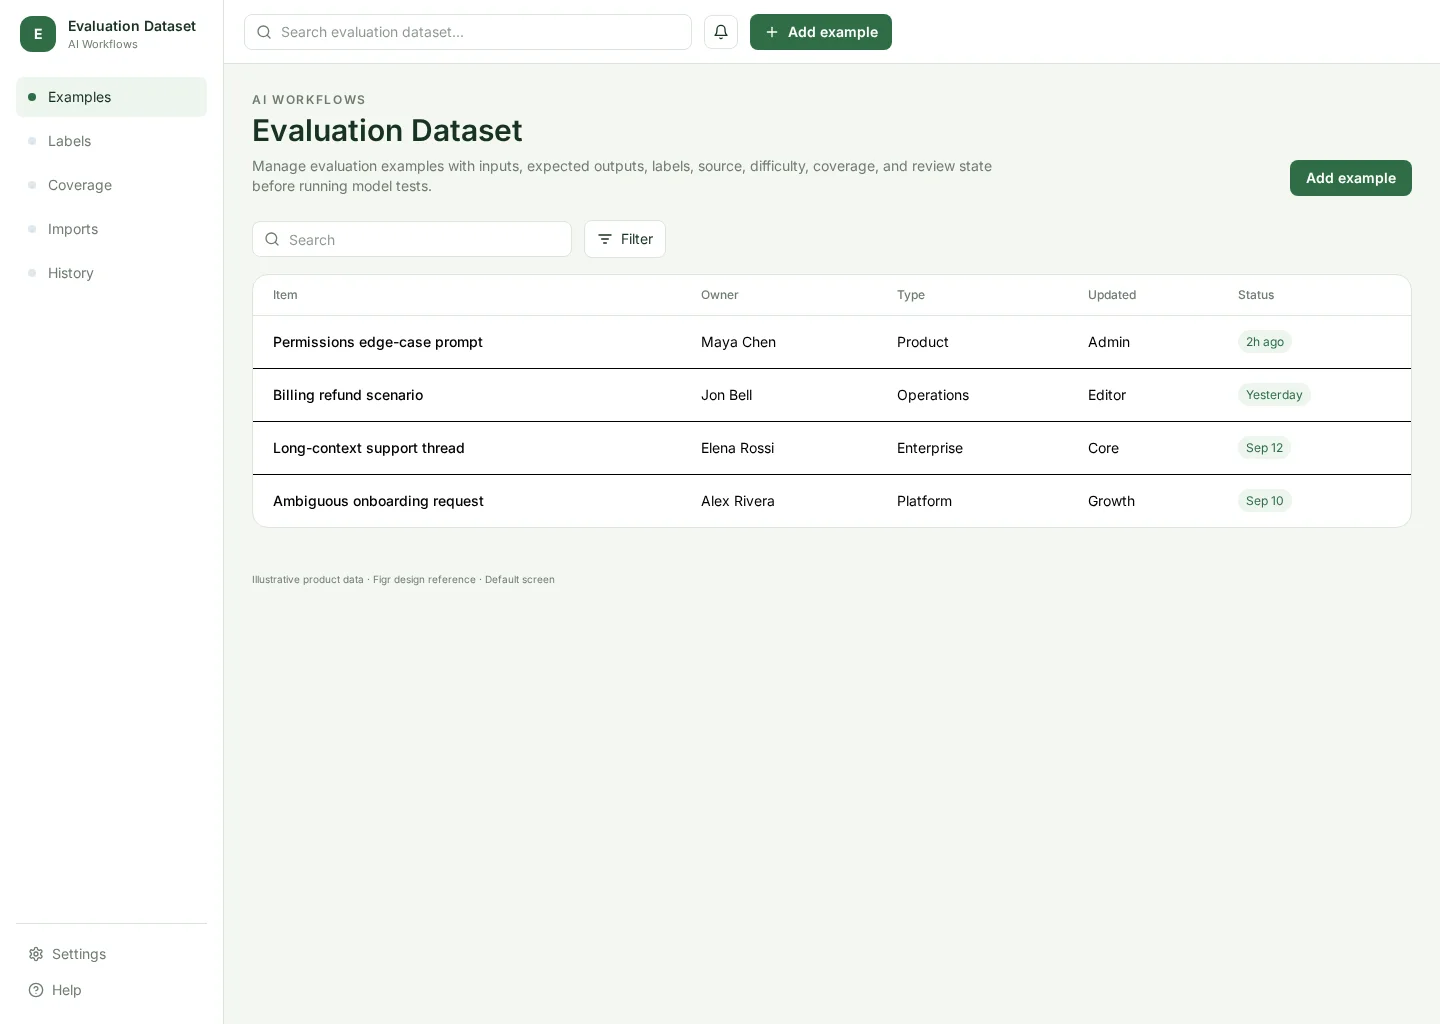Click the Updated column header
Screen dimensions: 1440x1024
tap(1112, 295)
